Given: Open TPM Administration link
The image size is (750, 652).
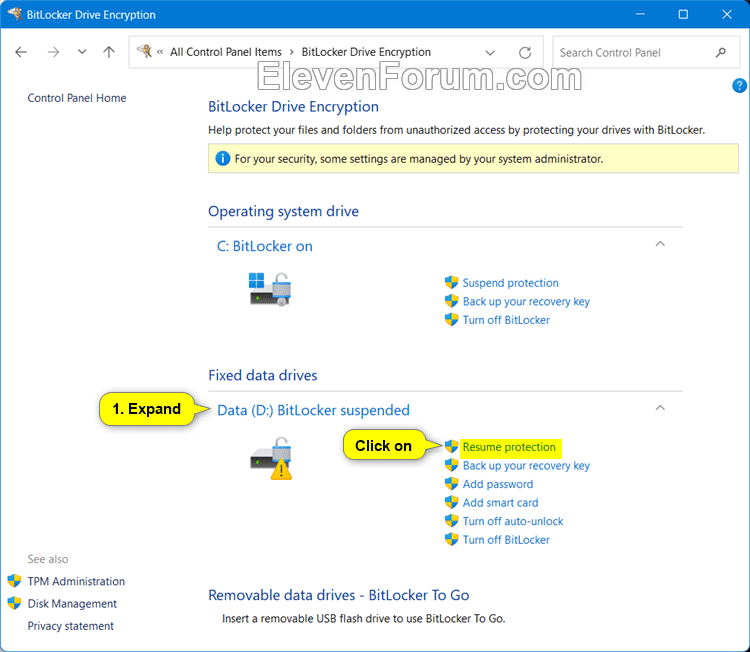Looking at the screenshot, I should coord(76,582).
